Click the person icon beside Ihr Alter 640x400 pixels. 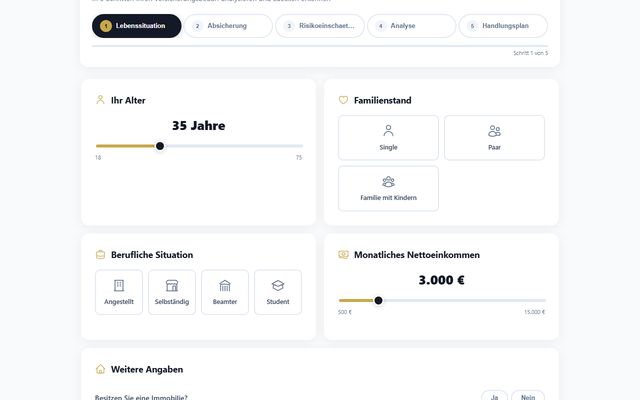click(100, 100)
